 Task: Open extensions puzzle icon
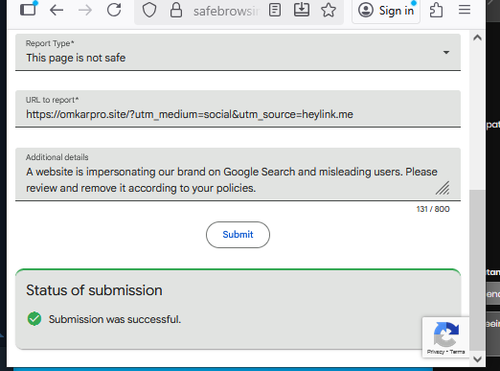[436, 10]
